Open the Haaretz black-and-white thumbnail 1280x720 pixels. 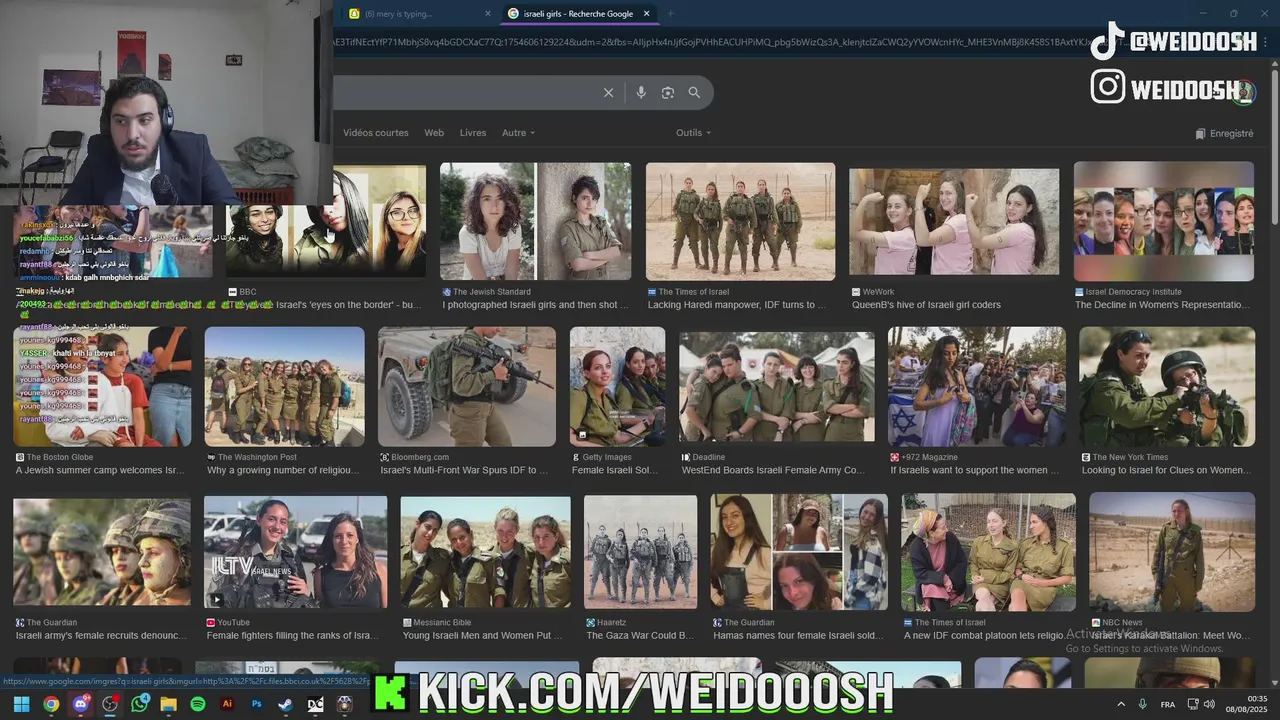click(x=641, y=552)
